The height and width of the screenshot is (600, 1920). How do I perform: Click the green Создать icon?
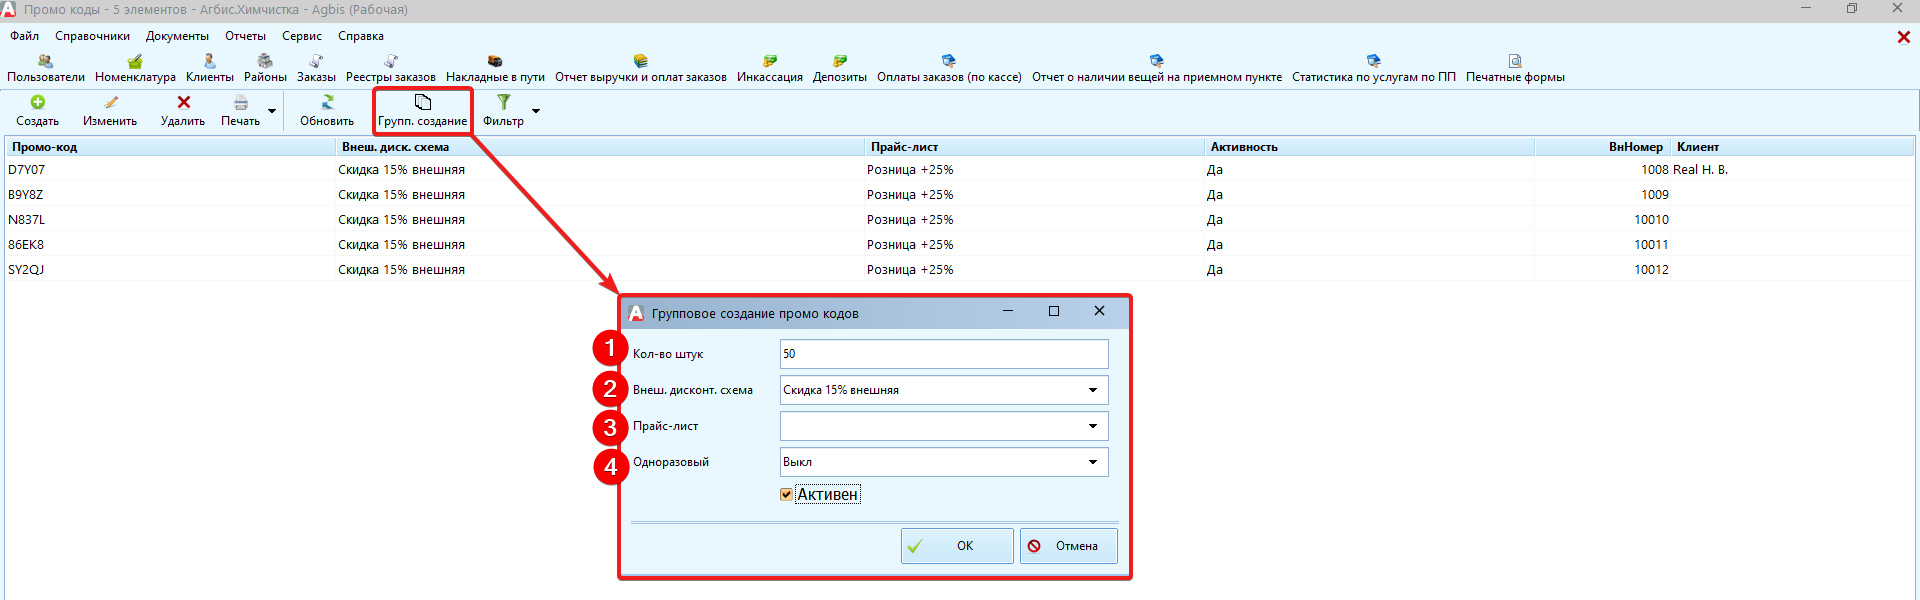pos(38,102)
